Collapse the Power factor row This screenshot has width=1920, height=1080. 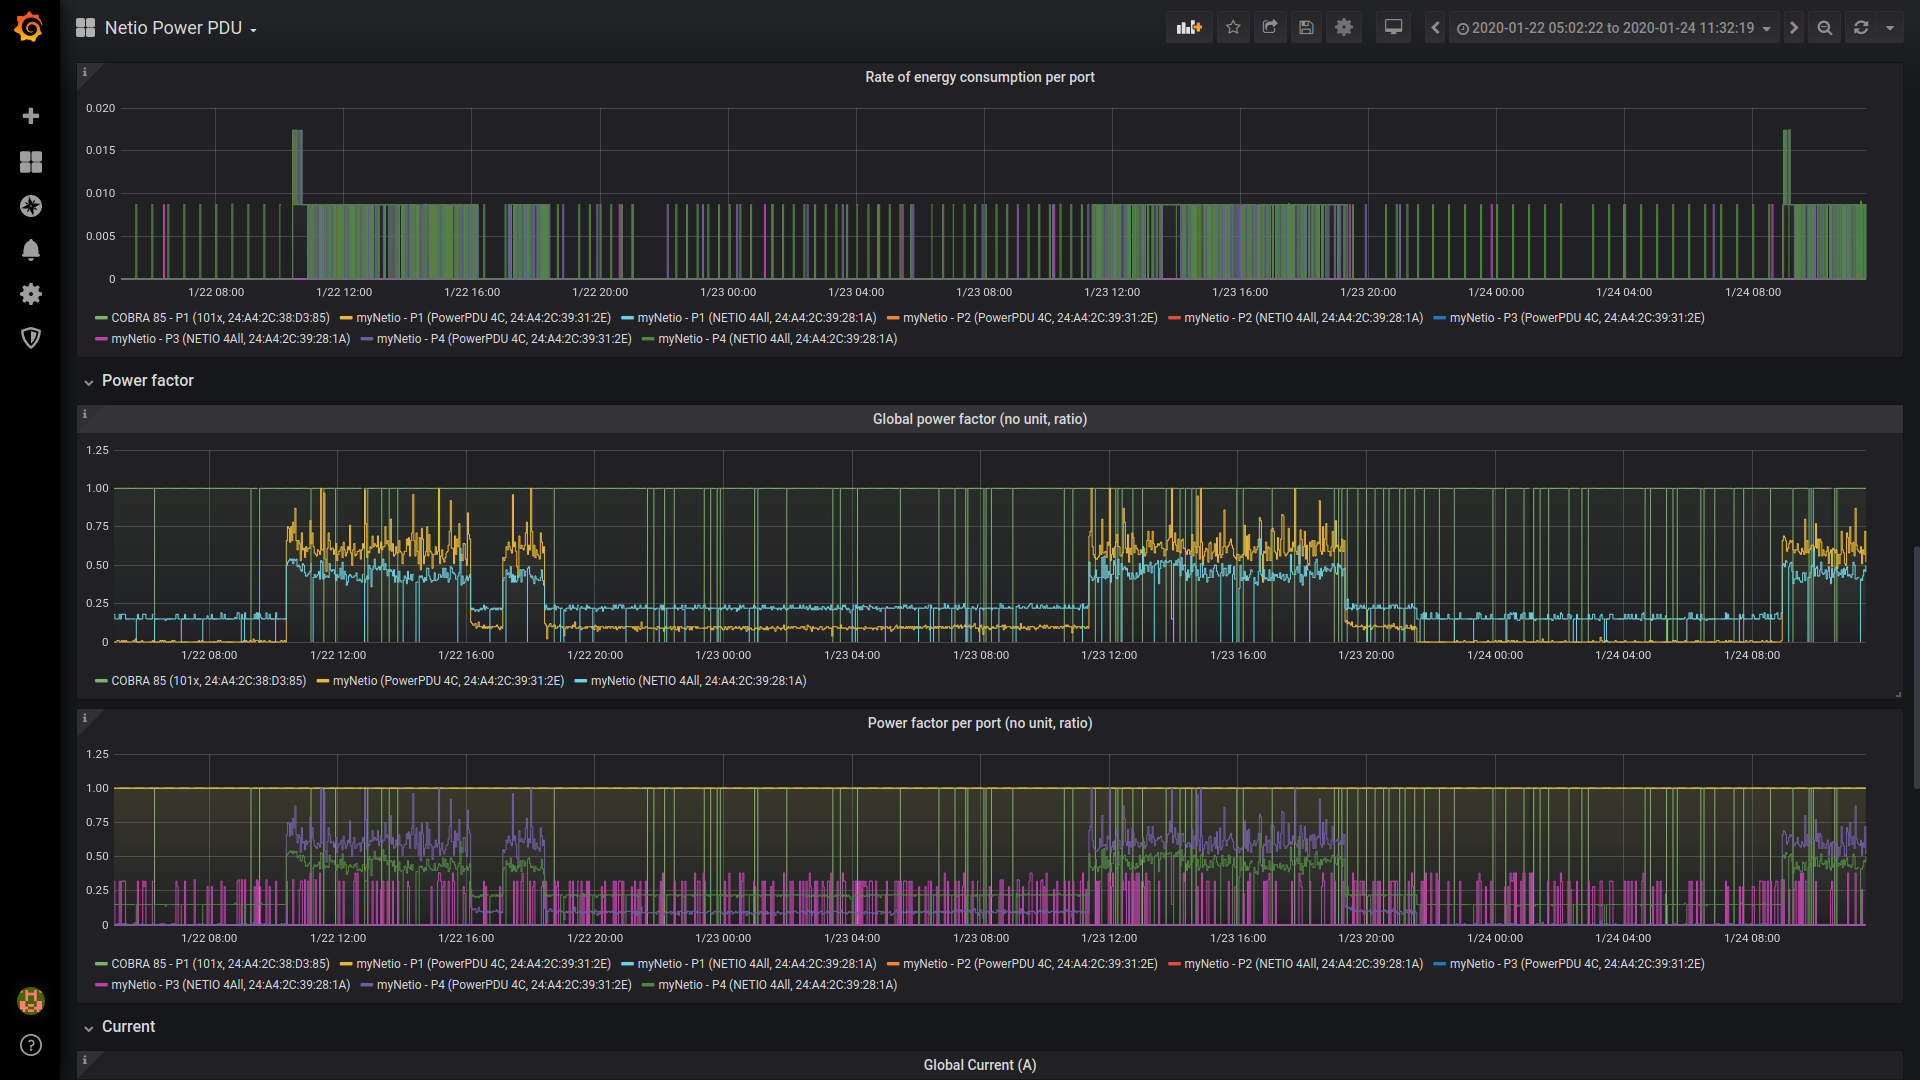click(x=147, y=381)
